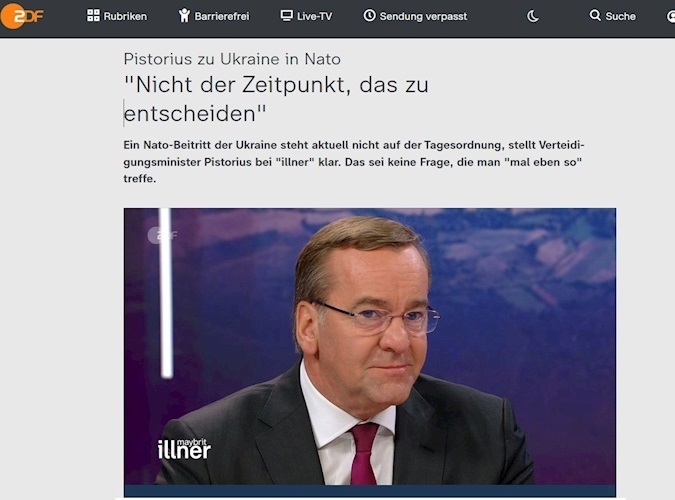
Task: Open the Barrierefrei menu item
Action: coord(214,16)
